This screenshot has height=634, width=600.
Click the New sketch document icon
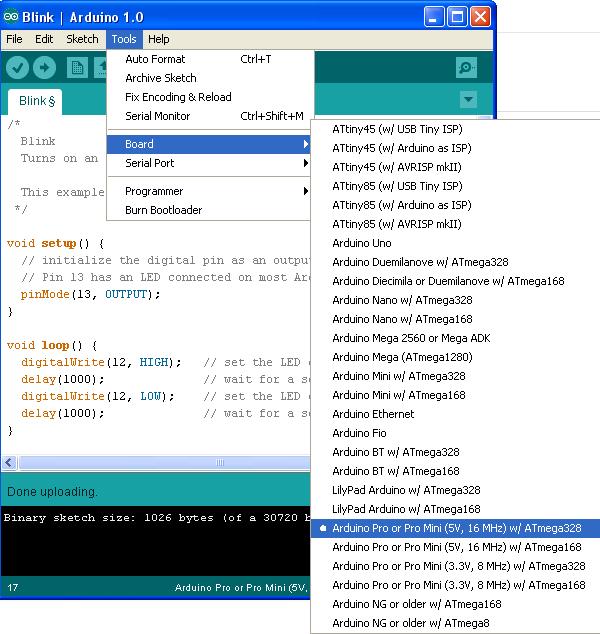[77, 68]
